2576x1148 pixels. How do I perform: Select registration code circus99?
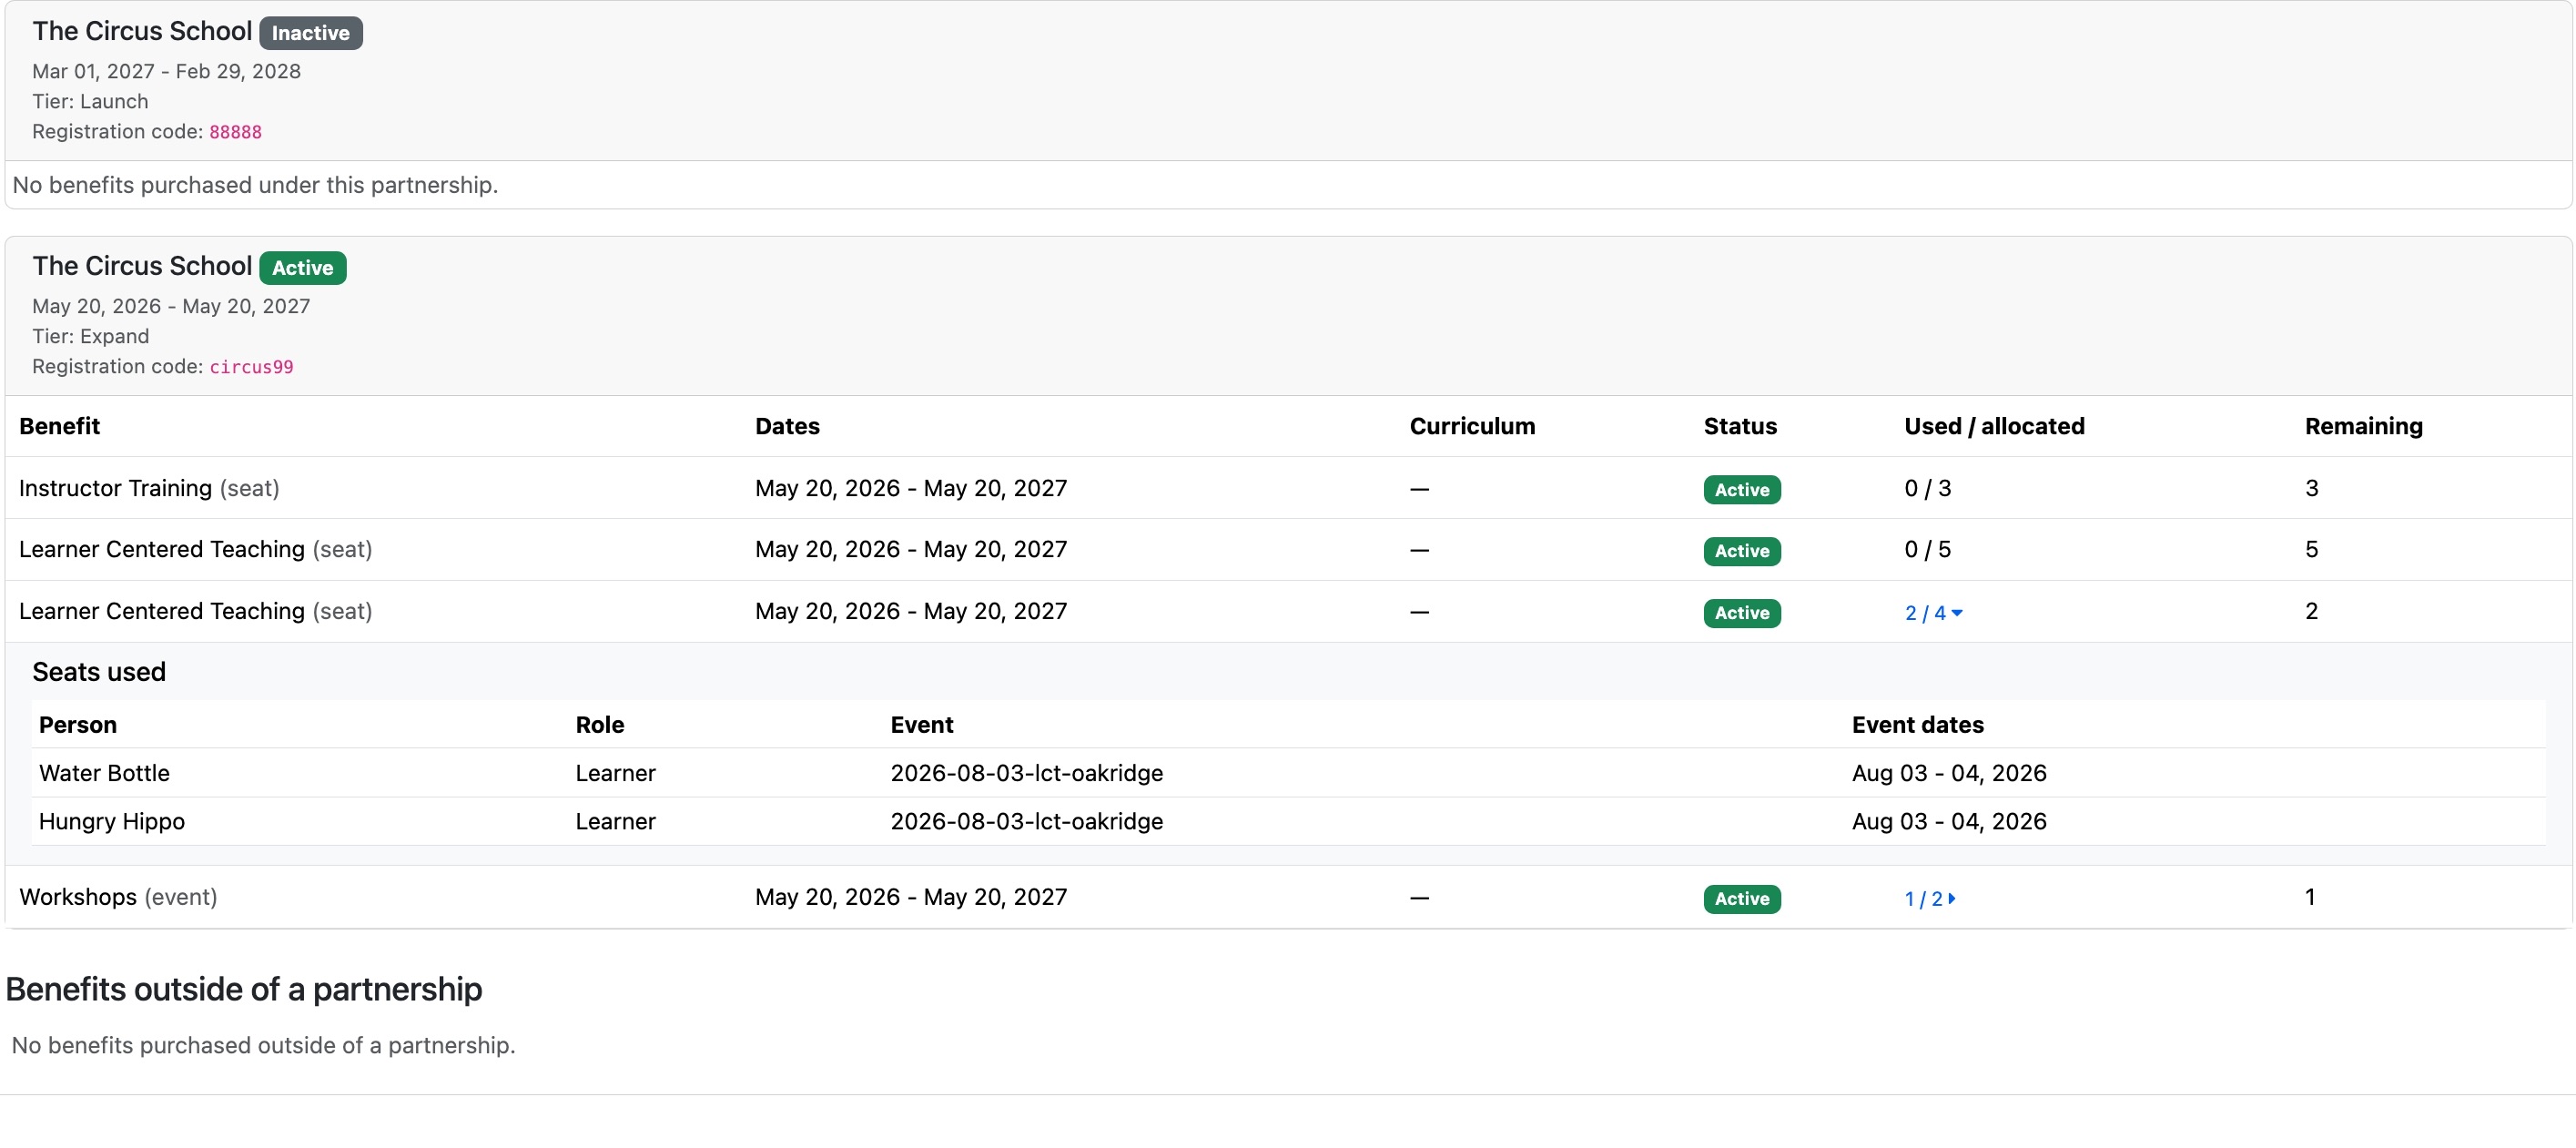pyautogui.click(x=251, y=367)
